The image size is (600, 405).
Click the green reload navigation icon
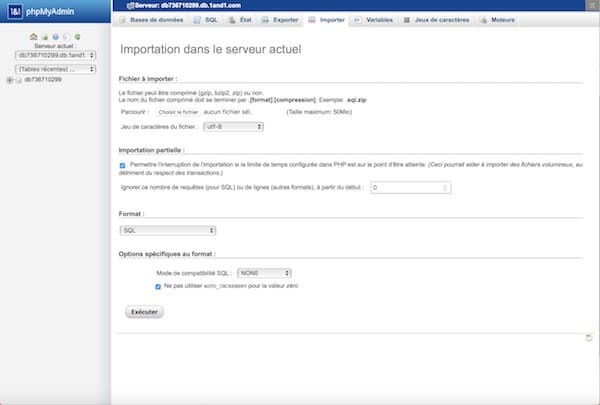pos(78,37)
